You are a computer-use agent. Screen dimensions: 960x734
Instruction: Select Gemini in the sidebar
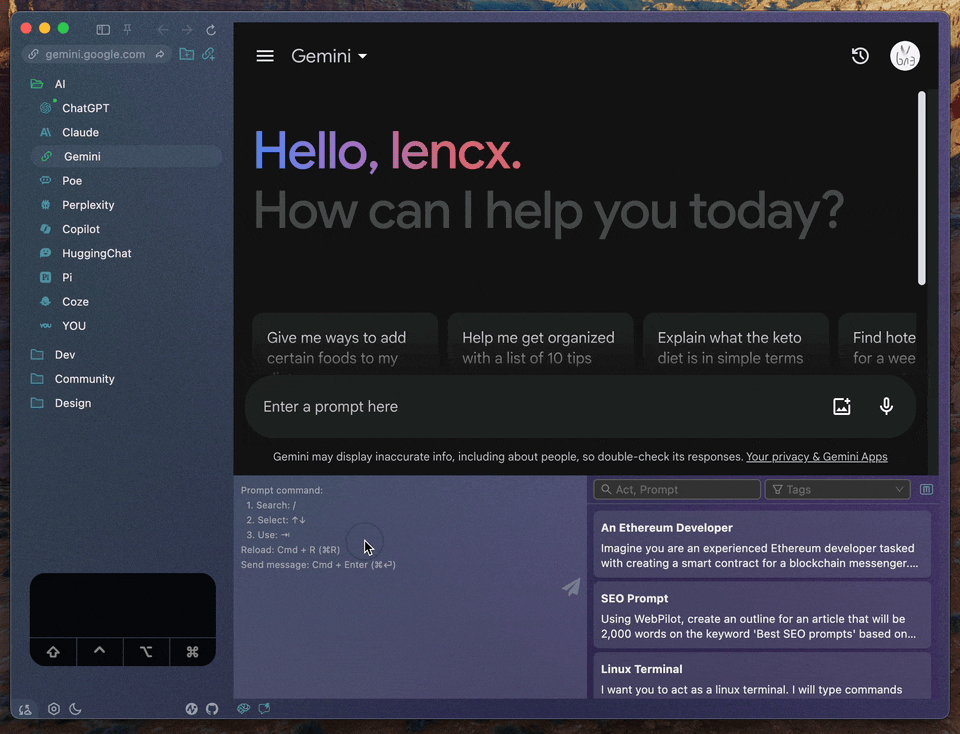pyautogui.click(x=126, y=157)
